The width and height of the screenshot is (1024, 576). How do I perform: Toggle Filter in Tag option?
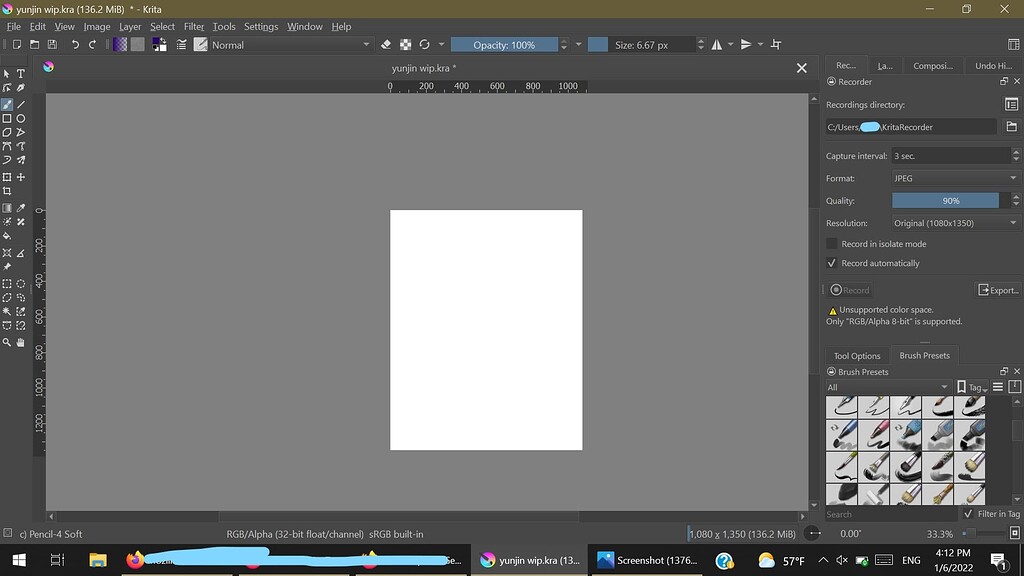coord(968,513)
